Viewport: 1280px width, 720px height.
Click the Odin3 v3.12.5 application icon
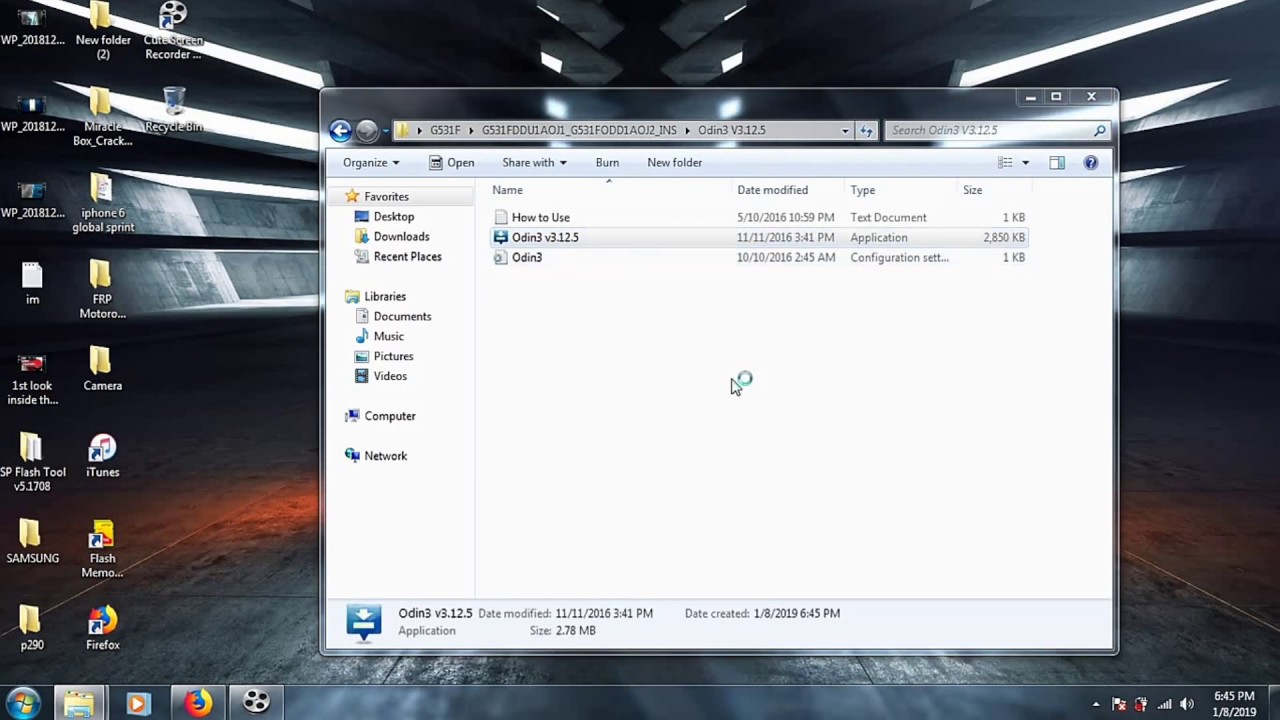(x=500, y=237)
